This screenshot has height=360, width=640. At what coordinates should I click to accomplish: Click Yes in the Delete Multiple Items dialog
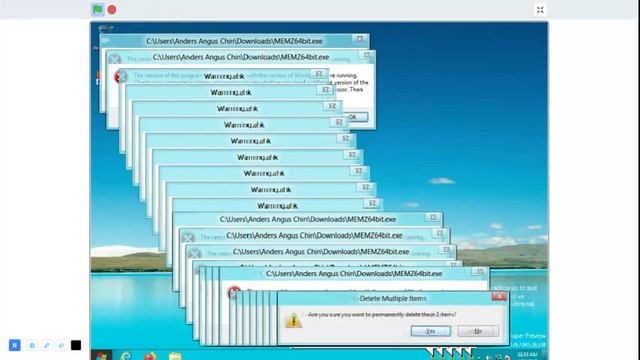click(x=431, y=331)
